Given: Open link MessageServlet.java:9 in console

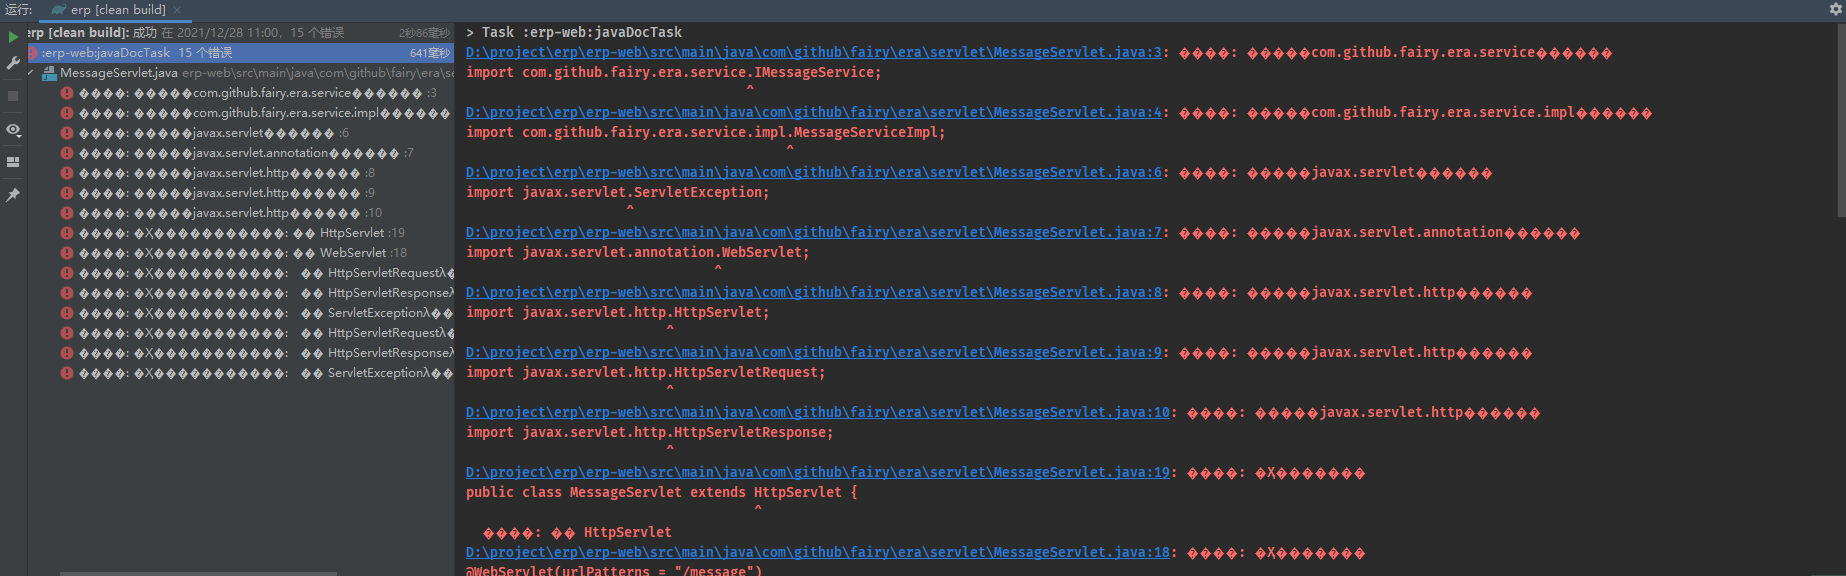Looking at the screenshot, I should 814,353.
